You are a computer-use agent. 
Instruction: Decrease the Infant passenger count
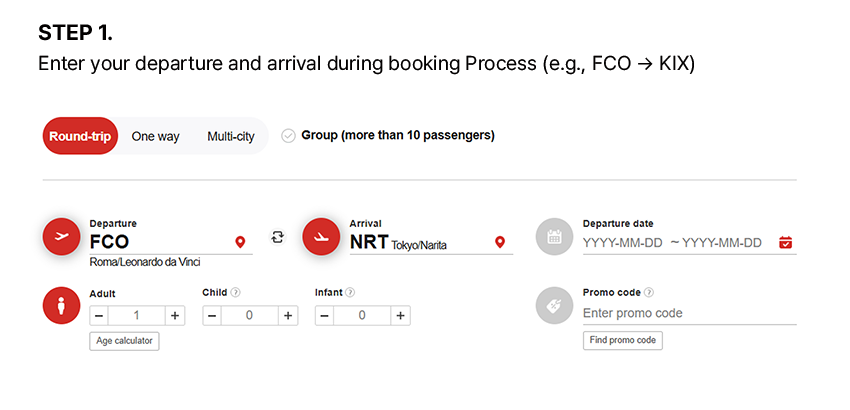tap(324, 316)
